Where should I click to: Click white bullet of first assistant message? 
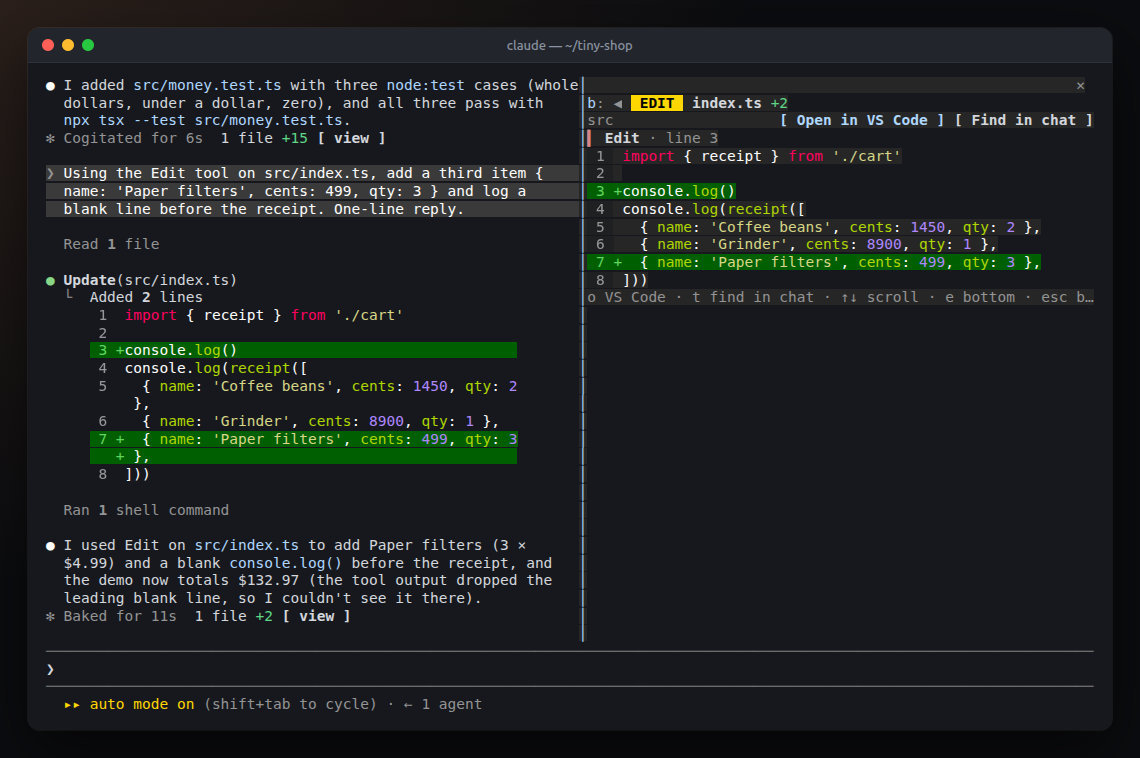coord(50,86)
